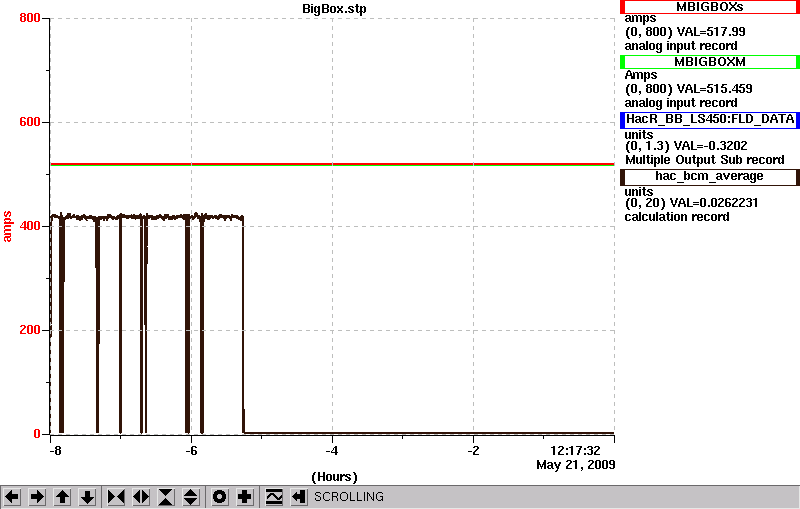Click 'Multiple Output Sub record' description

705,160
